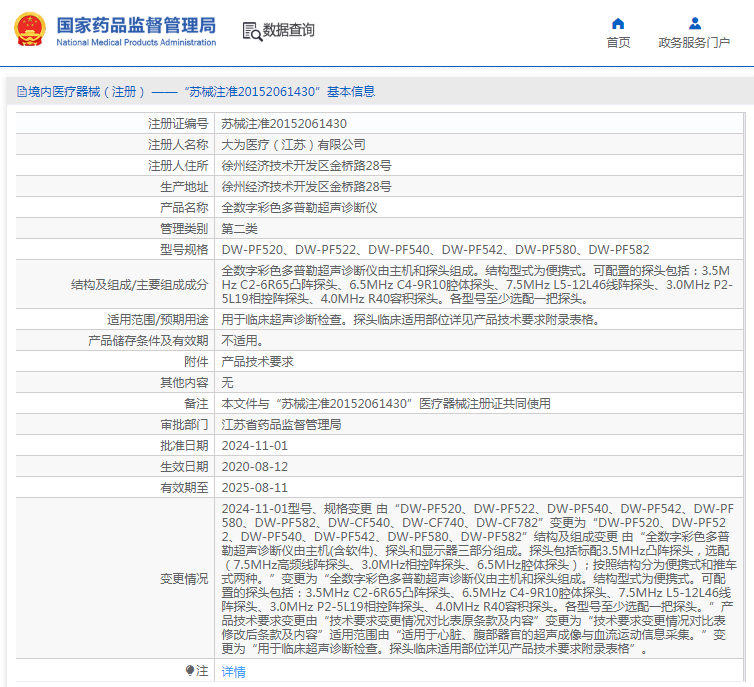Viewport: 754px width, 687px height.
Task: Open 政务服务门户 portal link
Action: 694,43
